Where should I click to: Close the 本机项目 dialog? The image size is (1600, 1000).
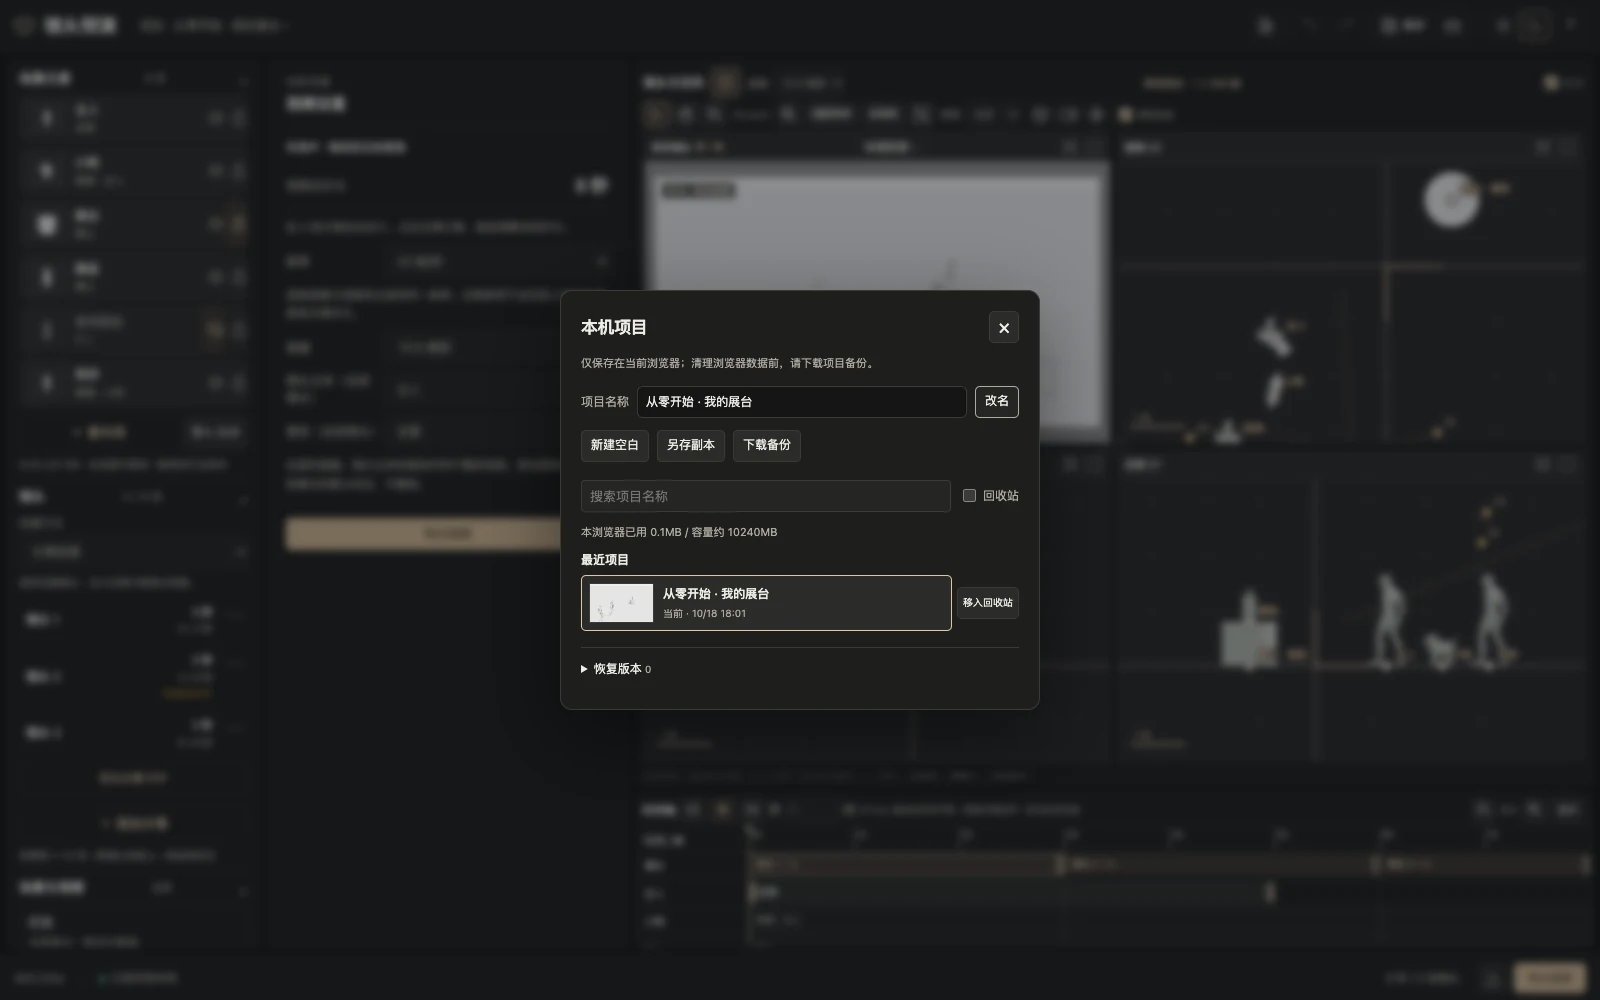point(1003,328)
